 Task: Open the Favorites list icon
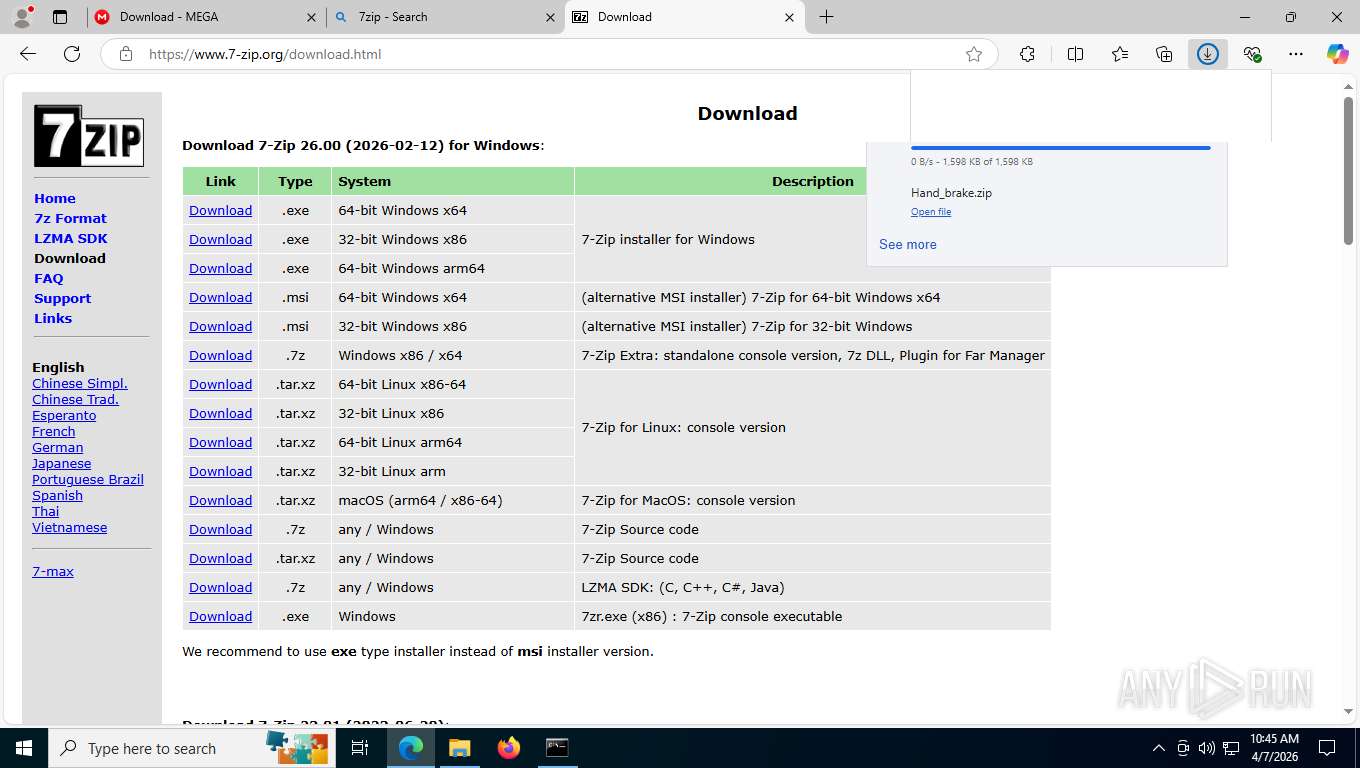[1120, 54]
